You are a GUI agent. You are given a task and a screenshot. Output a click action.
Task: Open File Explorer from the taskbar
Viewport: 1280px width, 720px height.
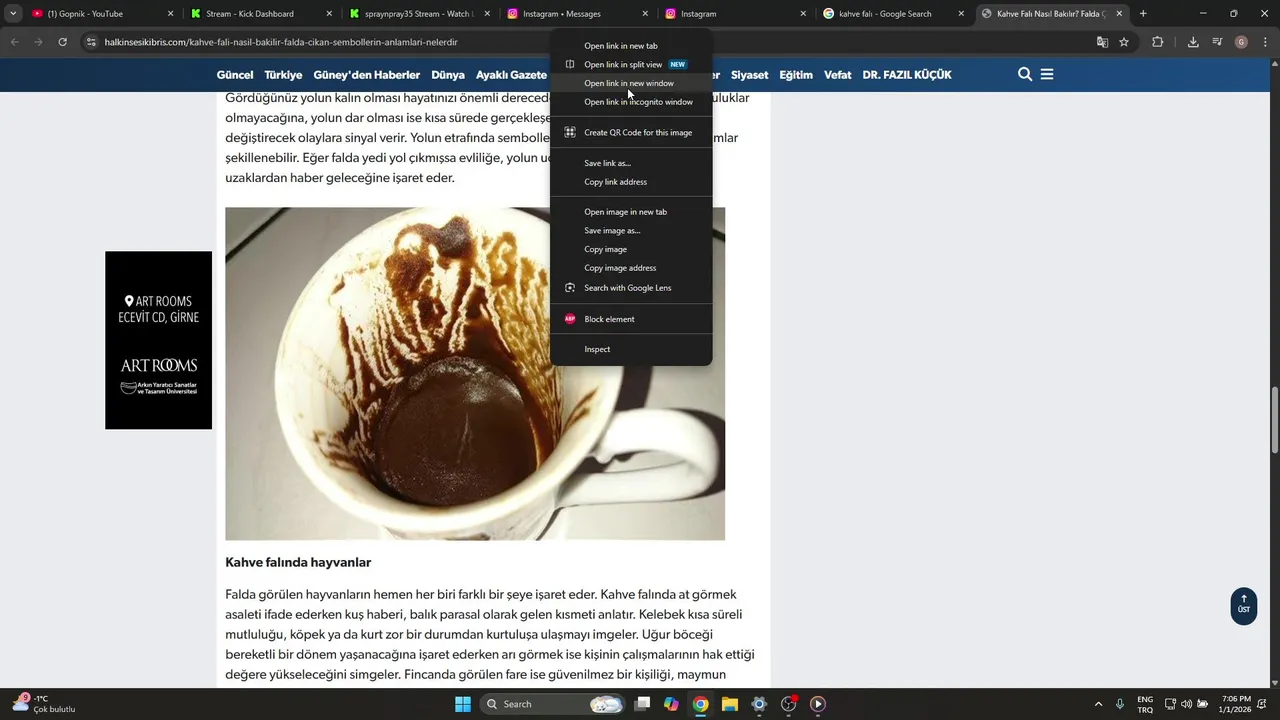coord(730,704)
